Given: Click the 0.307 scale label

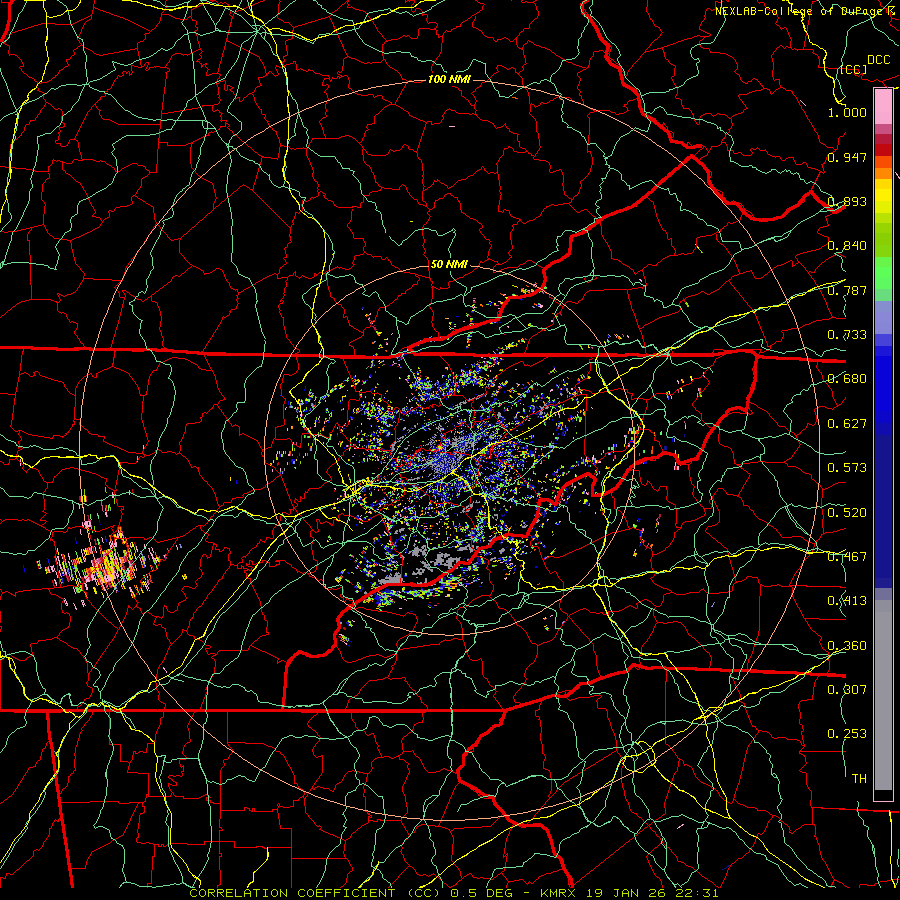Looking at the screenshot, I should [x=847, y=689].
